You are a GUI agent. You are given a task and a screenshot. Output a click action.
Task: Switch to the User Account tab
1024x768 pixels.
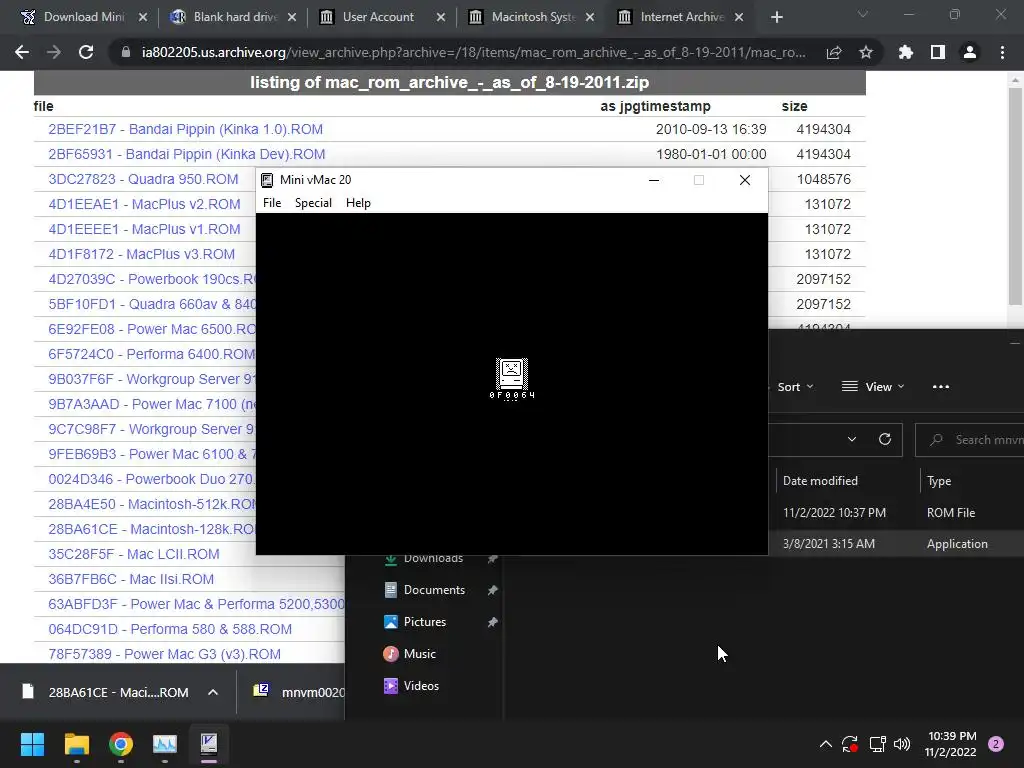tap(378, 17)
